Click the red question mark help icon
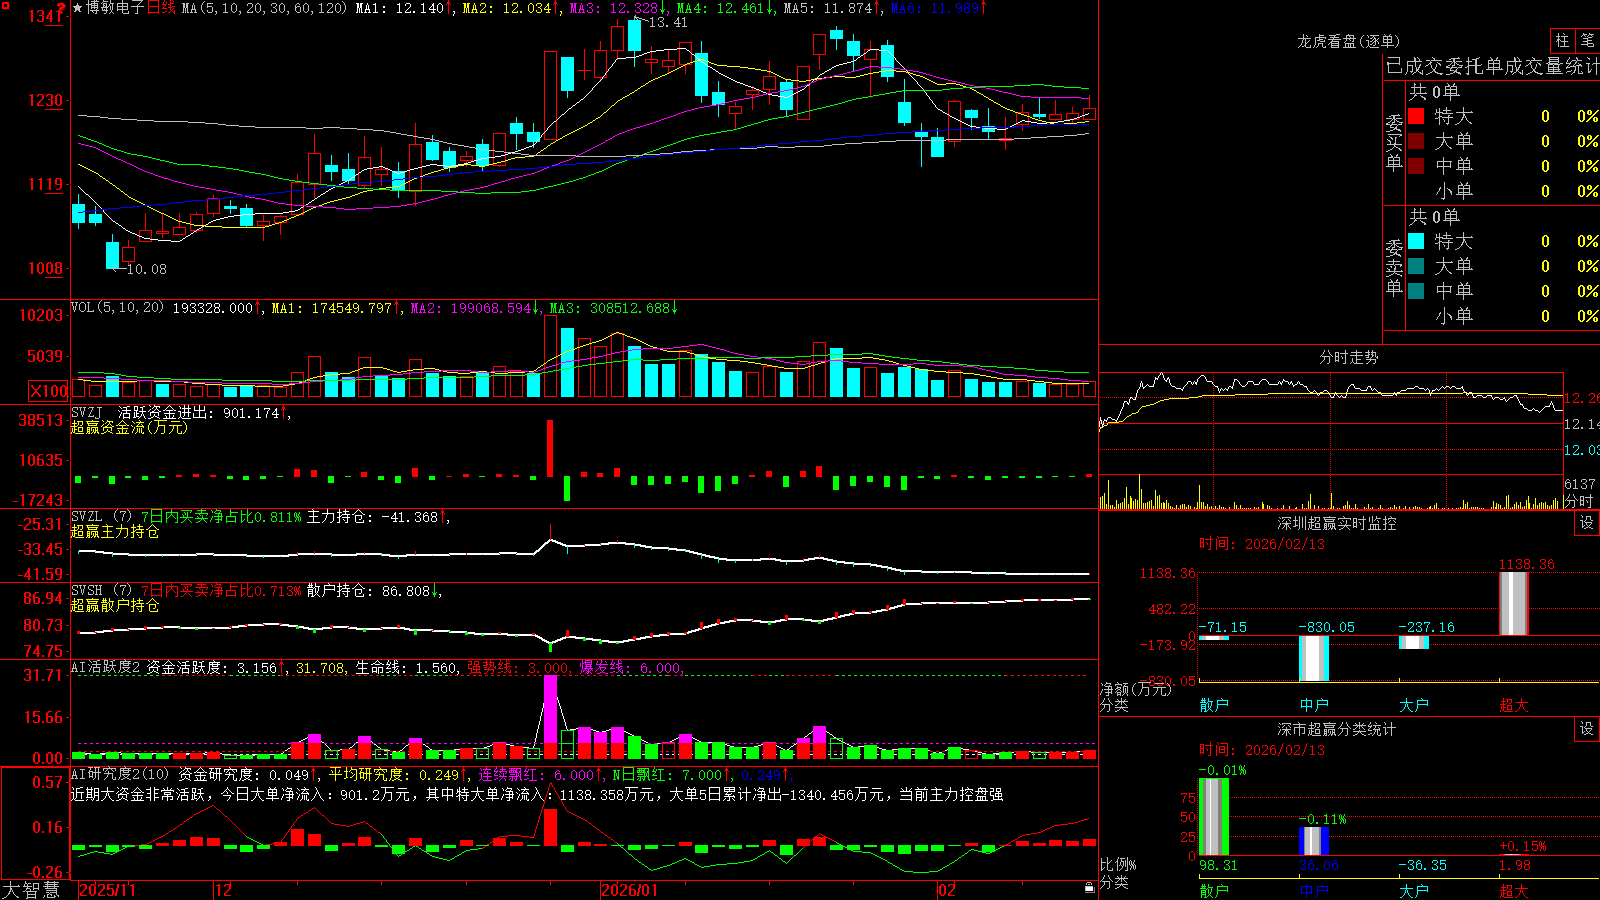1600x900 pixels. click(61, 8)
